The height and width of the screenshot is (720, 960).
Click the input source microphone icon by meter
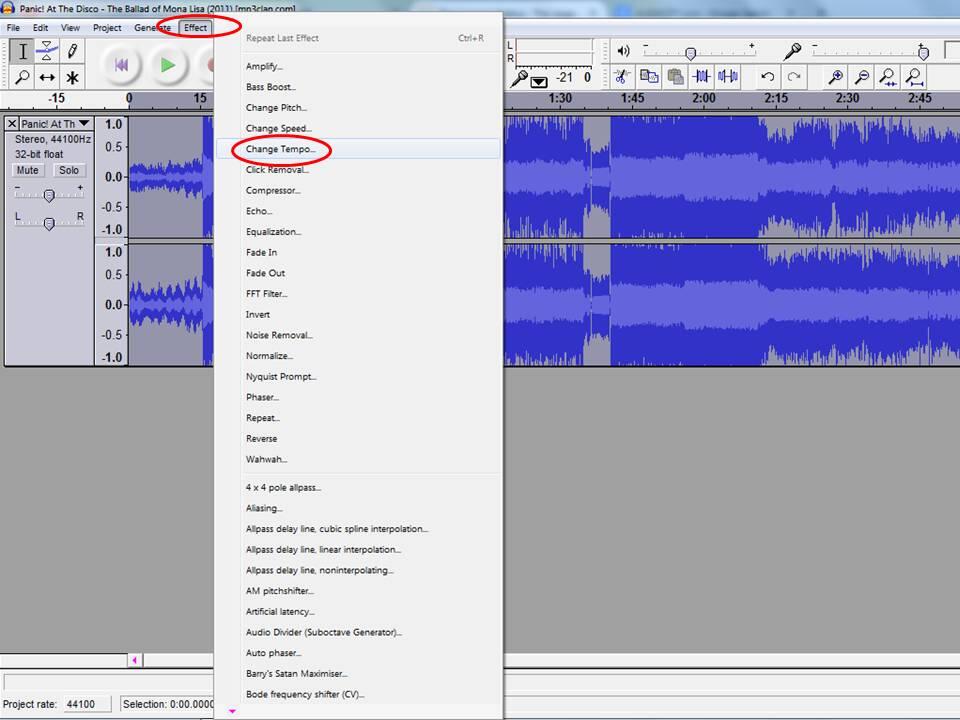tap(519, 78)
